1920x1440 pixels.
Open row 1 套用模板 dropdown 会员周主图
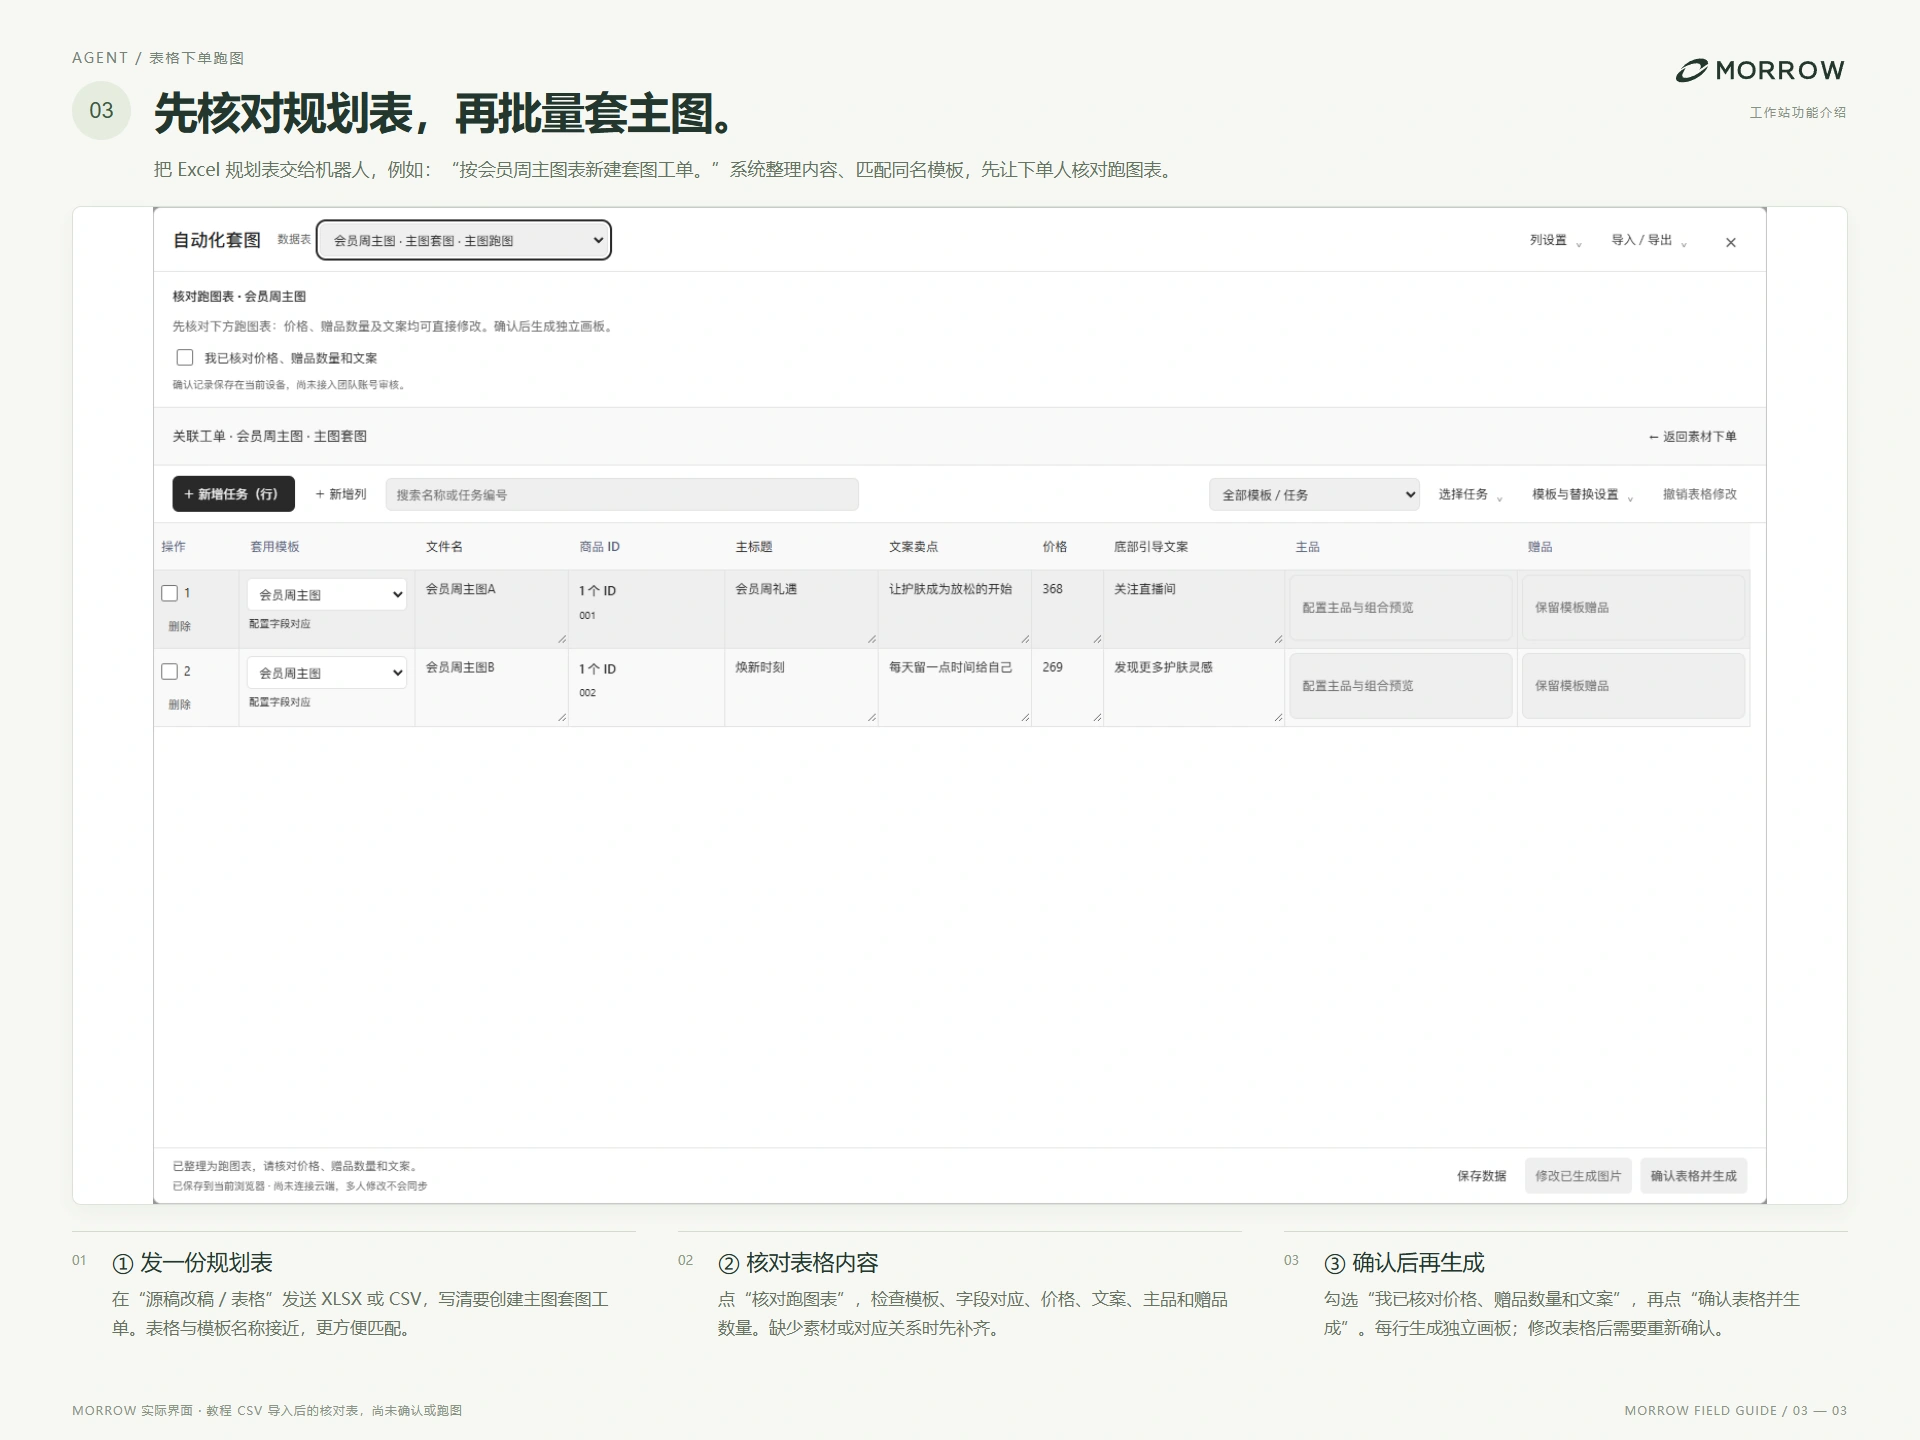click(327, 594)
